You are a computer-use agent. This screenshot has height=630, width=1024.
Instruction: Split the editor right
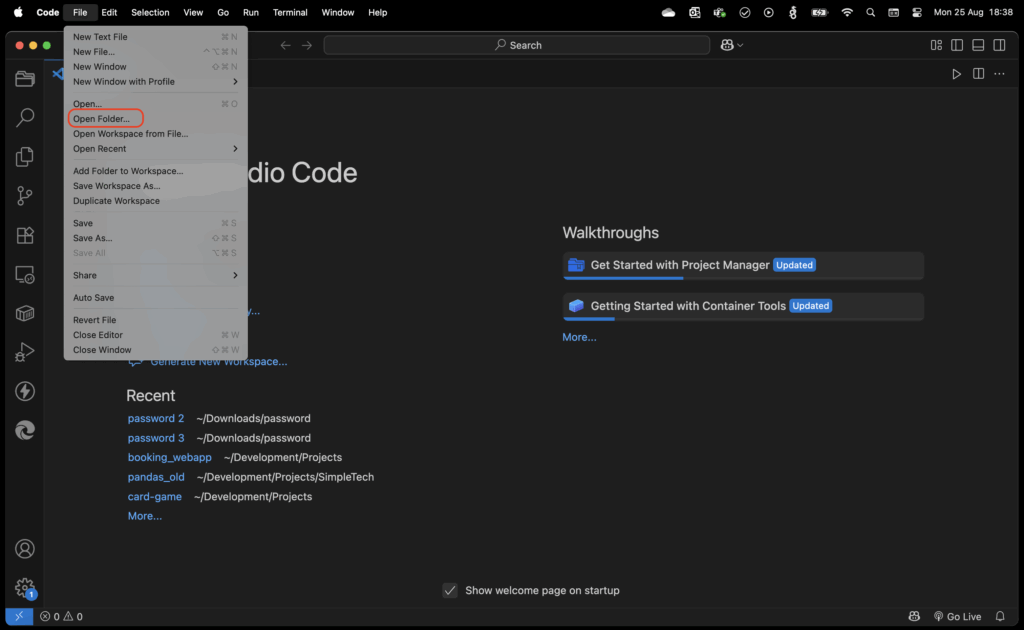(x=978, y=74)
